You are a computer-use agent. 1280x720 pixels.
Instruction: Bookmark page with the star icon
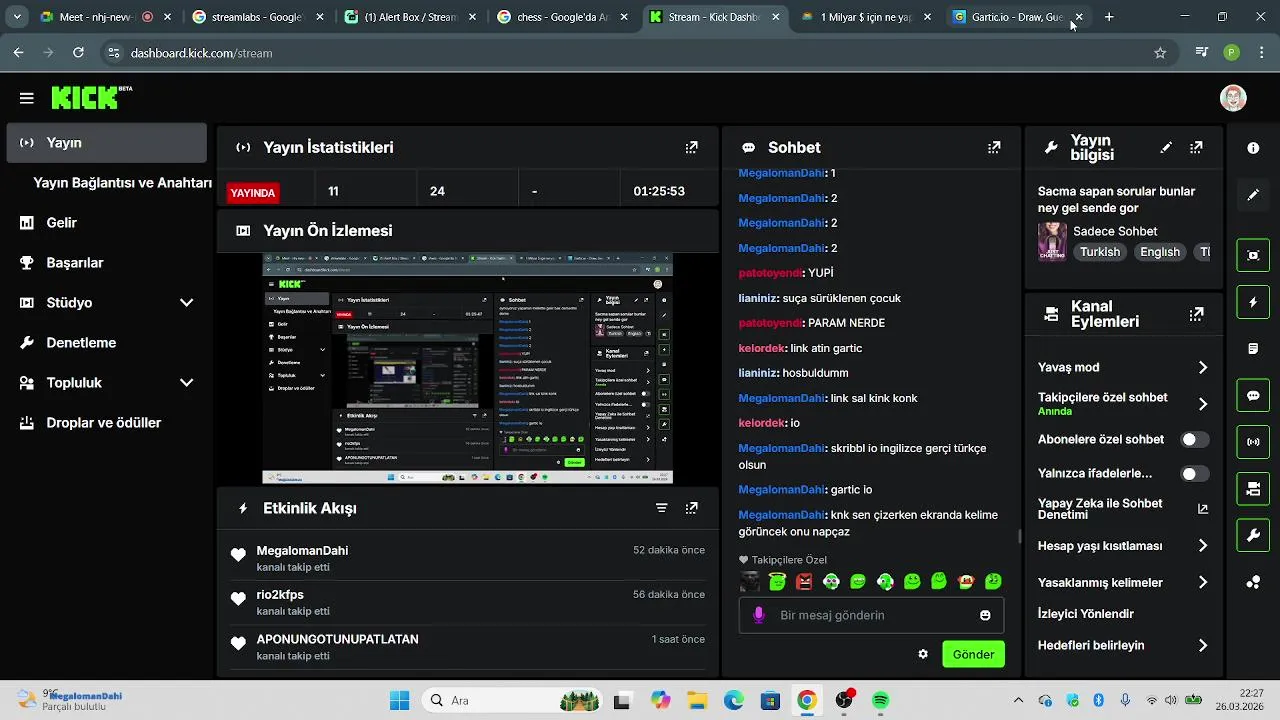click(x=1160, y=53)
